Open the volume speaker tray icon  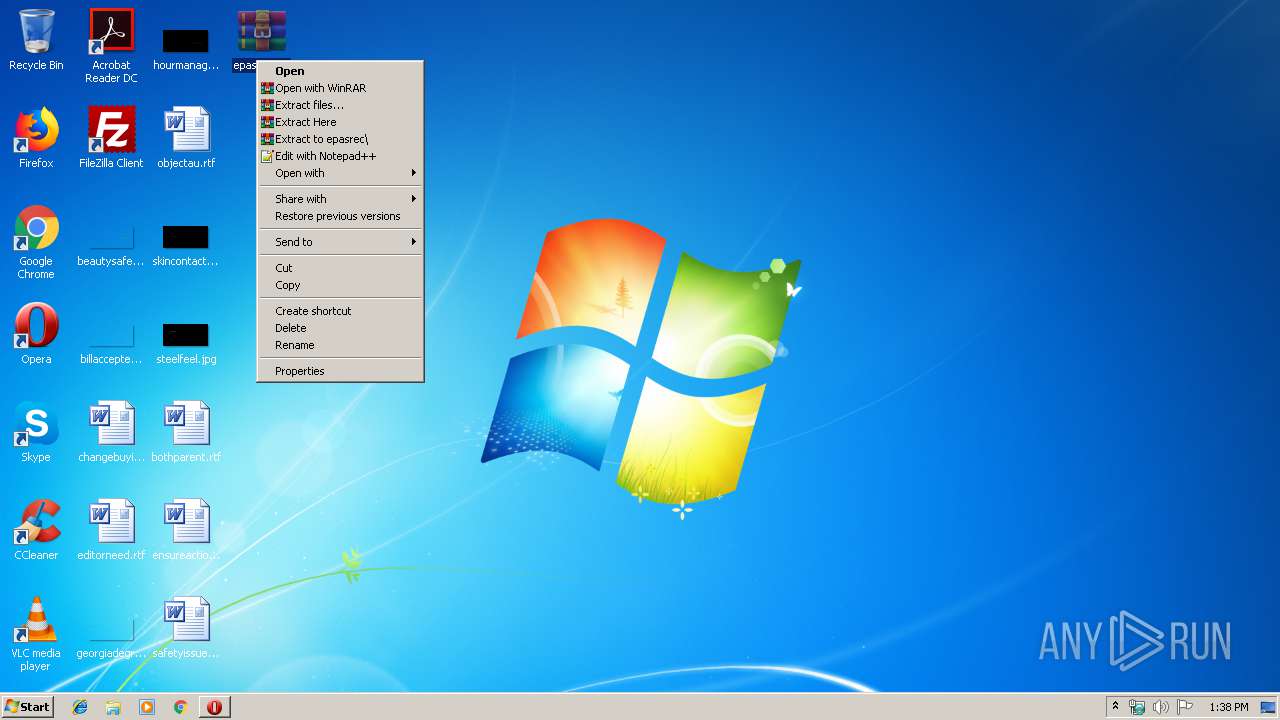(1161, 707)
